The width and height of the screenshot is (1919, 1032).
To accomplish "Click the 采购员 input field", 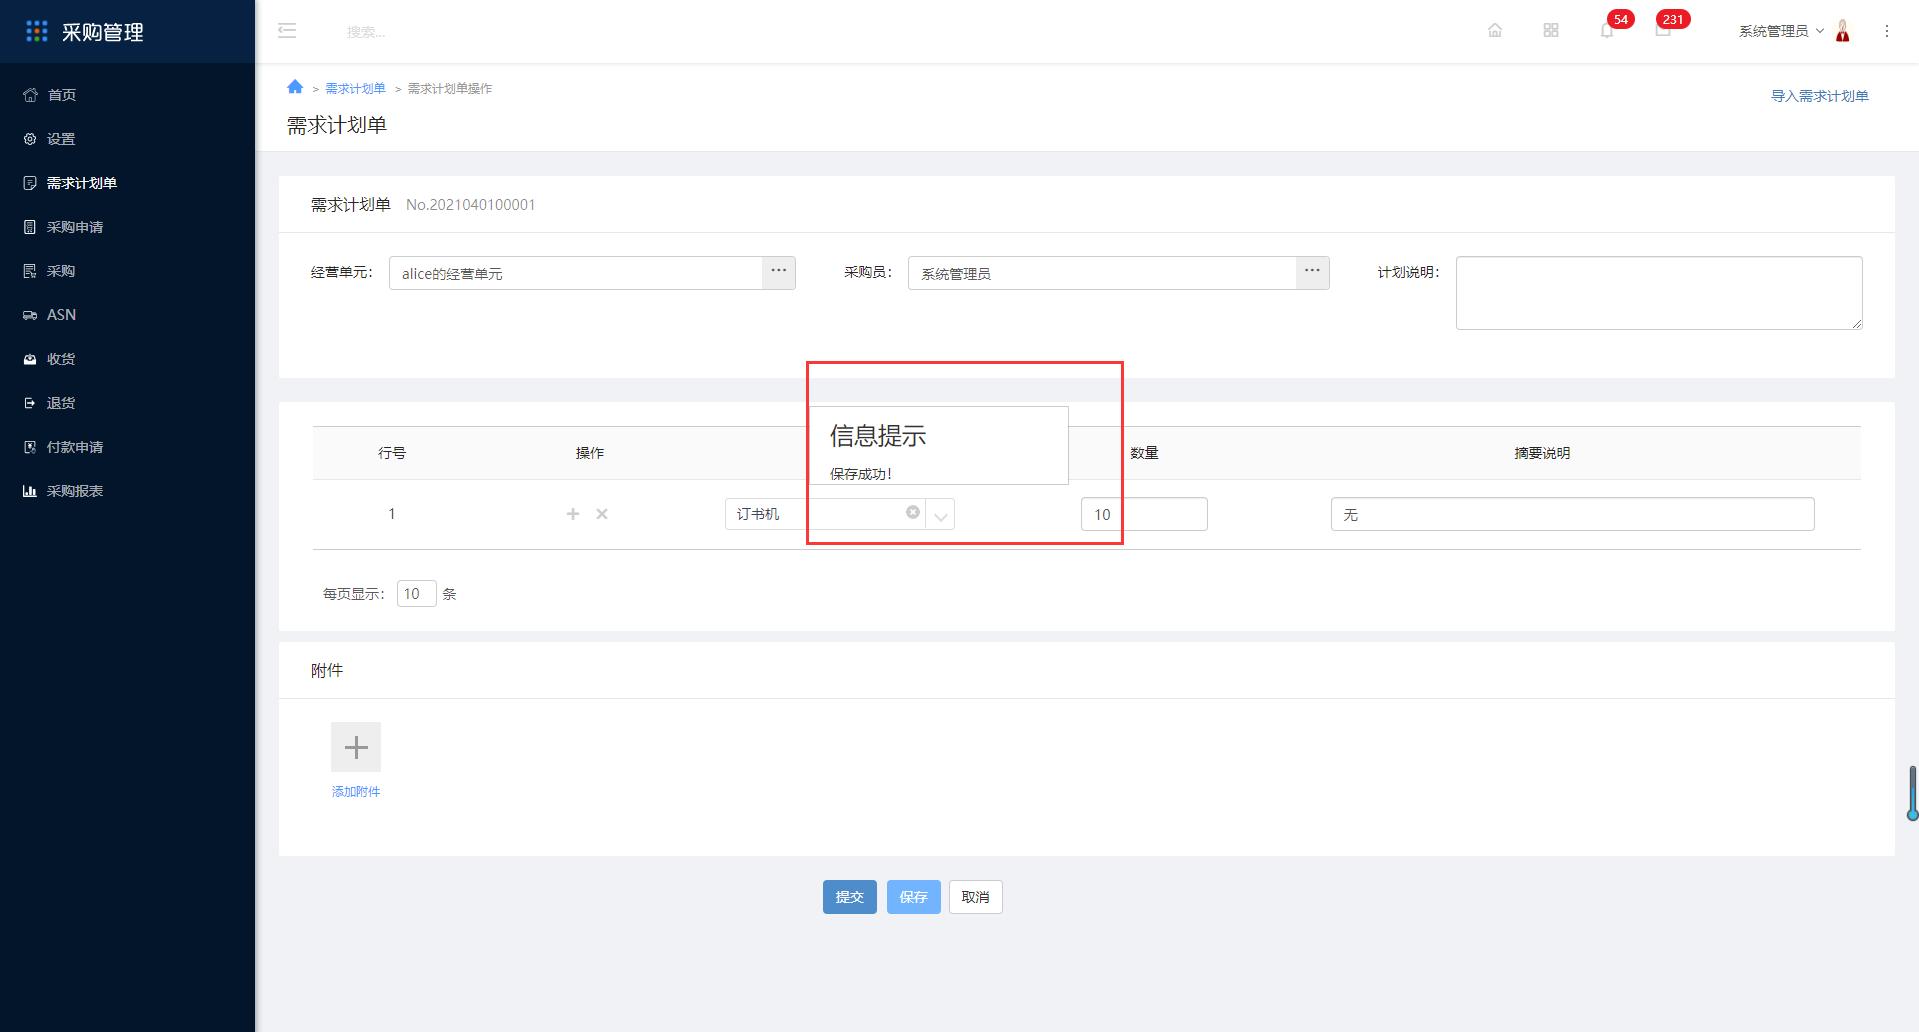I will coord(1102,273).
